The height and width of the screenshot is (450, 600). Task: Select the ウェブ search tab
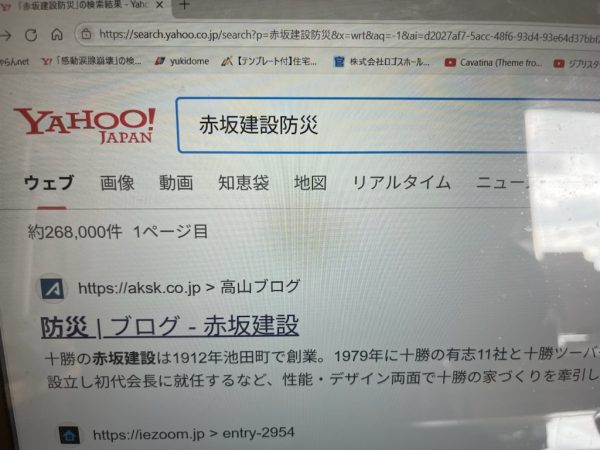49,183
